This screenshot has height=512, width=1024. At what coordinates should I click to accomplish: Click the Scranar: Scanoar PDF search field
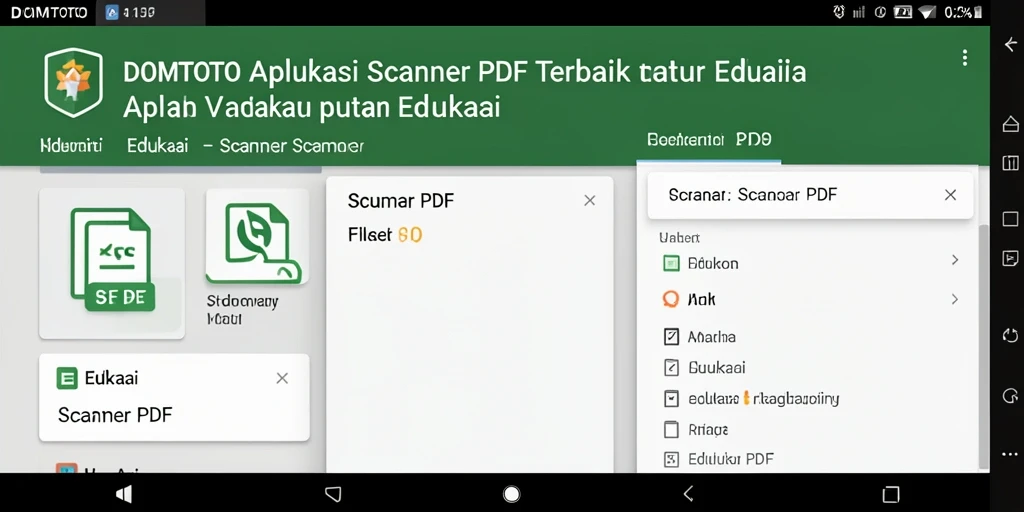tap(810, 195)
